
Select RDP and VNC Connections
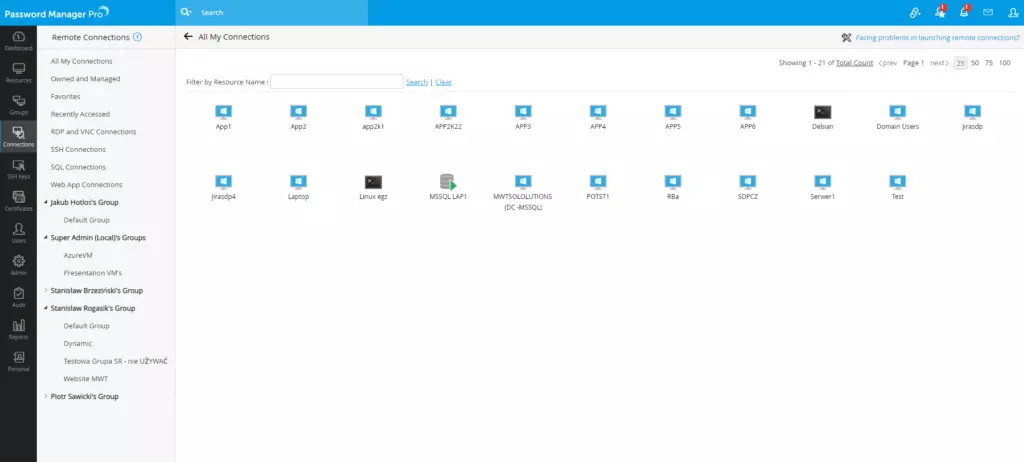pos(93,131)
